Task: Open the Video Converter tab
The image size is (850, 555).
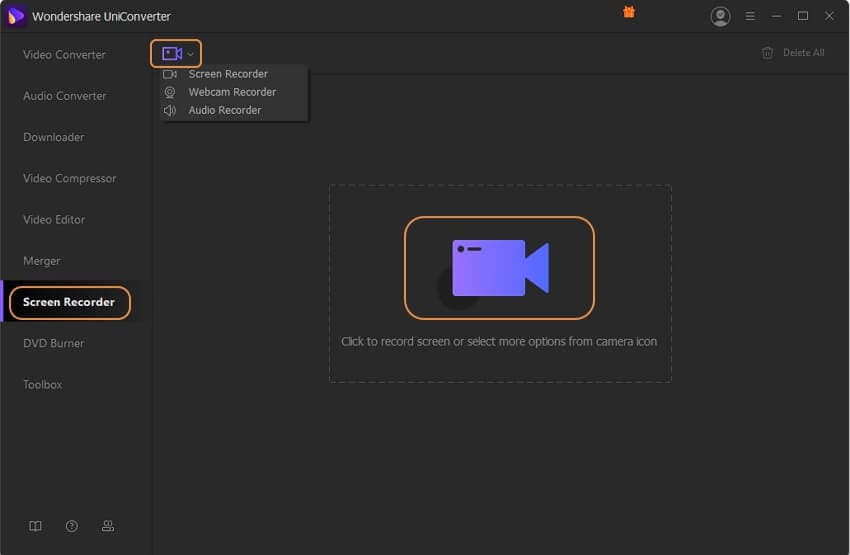Action: [x=64, y=55]
